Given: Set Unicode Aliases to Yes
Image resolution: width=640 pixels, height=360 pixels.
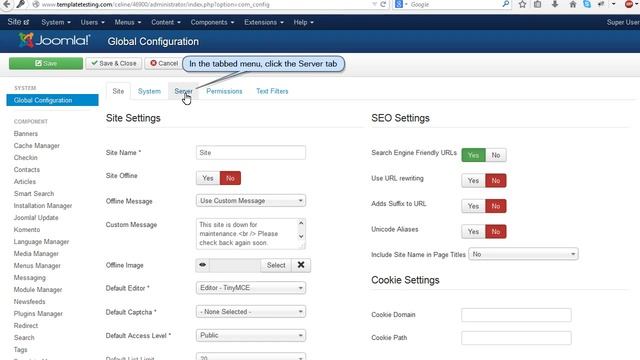Looking at the screenshot, I should (473, 231).
